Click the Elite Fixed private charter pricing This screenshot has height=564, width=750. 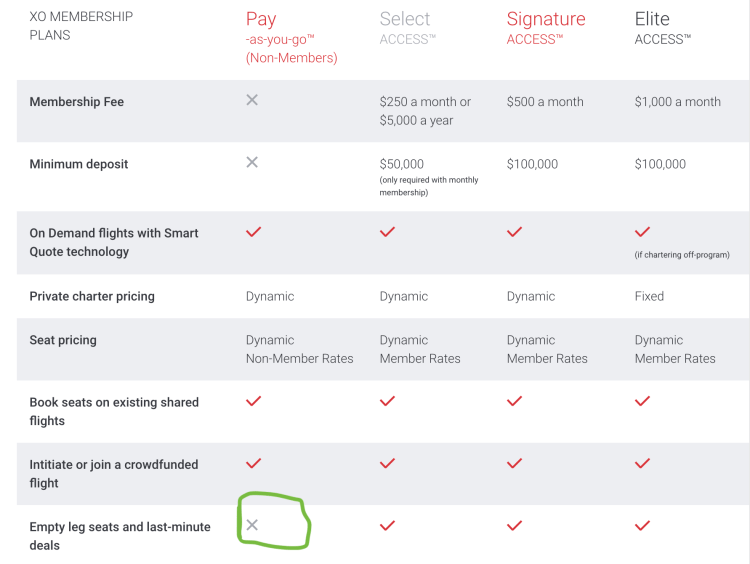[649, 296]
